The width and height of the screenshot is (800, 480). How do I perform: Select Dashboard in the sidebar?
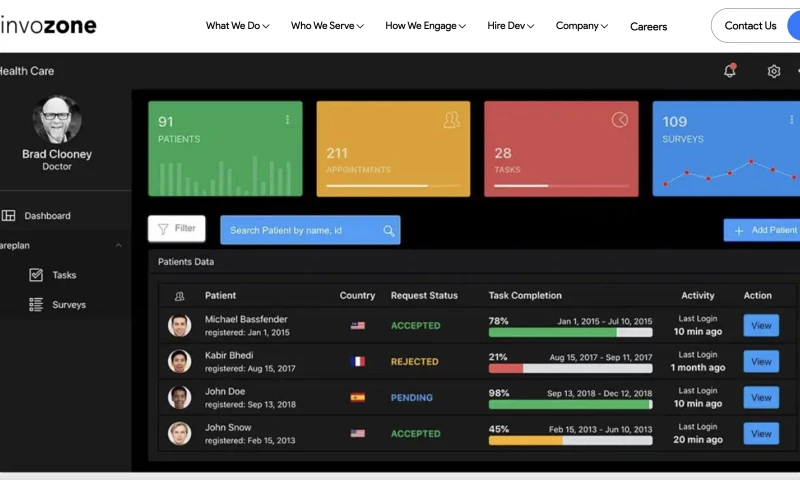tap(47, 216)
